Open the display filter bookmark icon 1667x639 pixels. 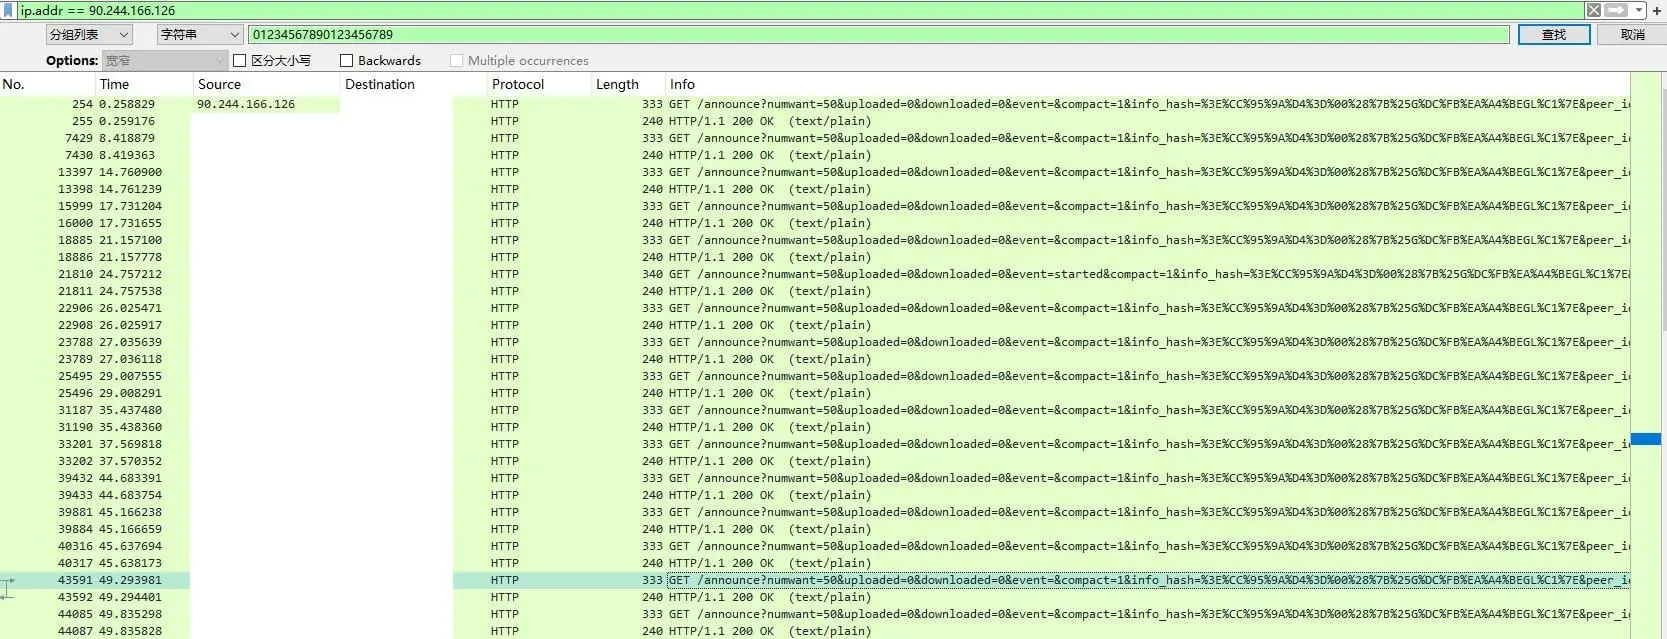(8, 10)
